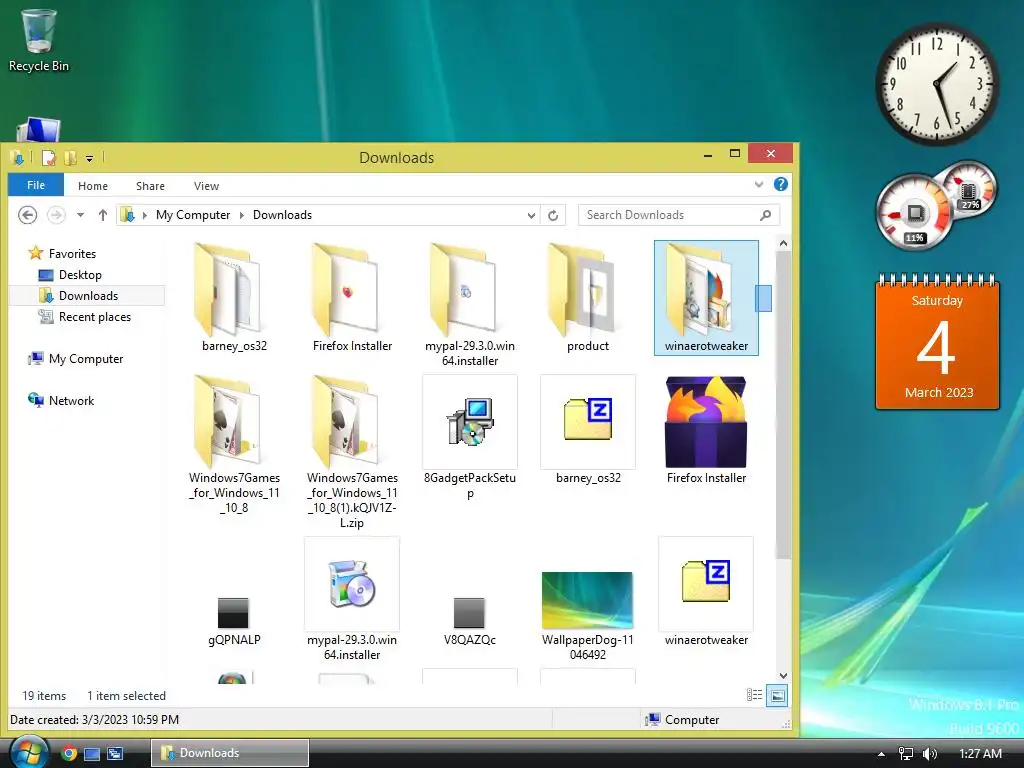Viewport: 1024px width, 768px height.
Task: Click the breadcrumb root arrow
Action: [145, 215]
